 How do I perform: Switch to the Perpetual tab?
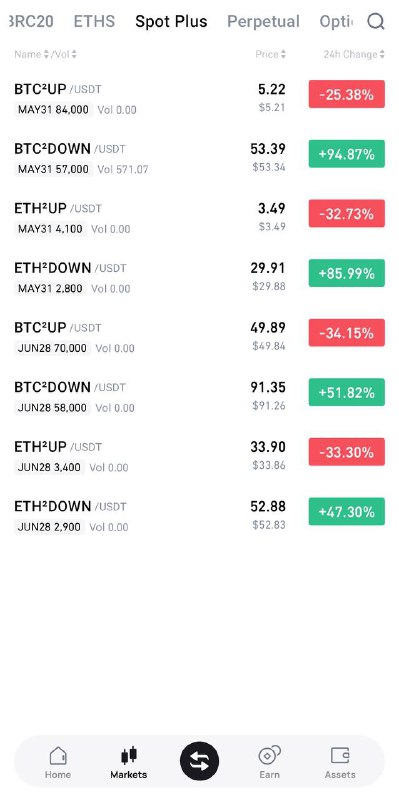point(263,21)
